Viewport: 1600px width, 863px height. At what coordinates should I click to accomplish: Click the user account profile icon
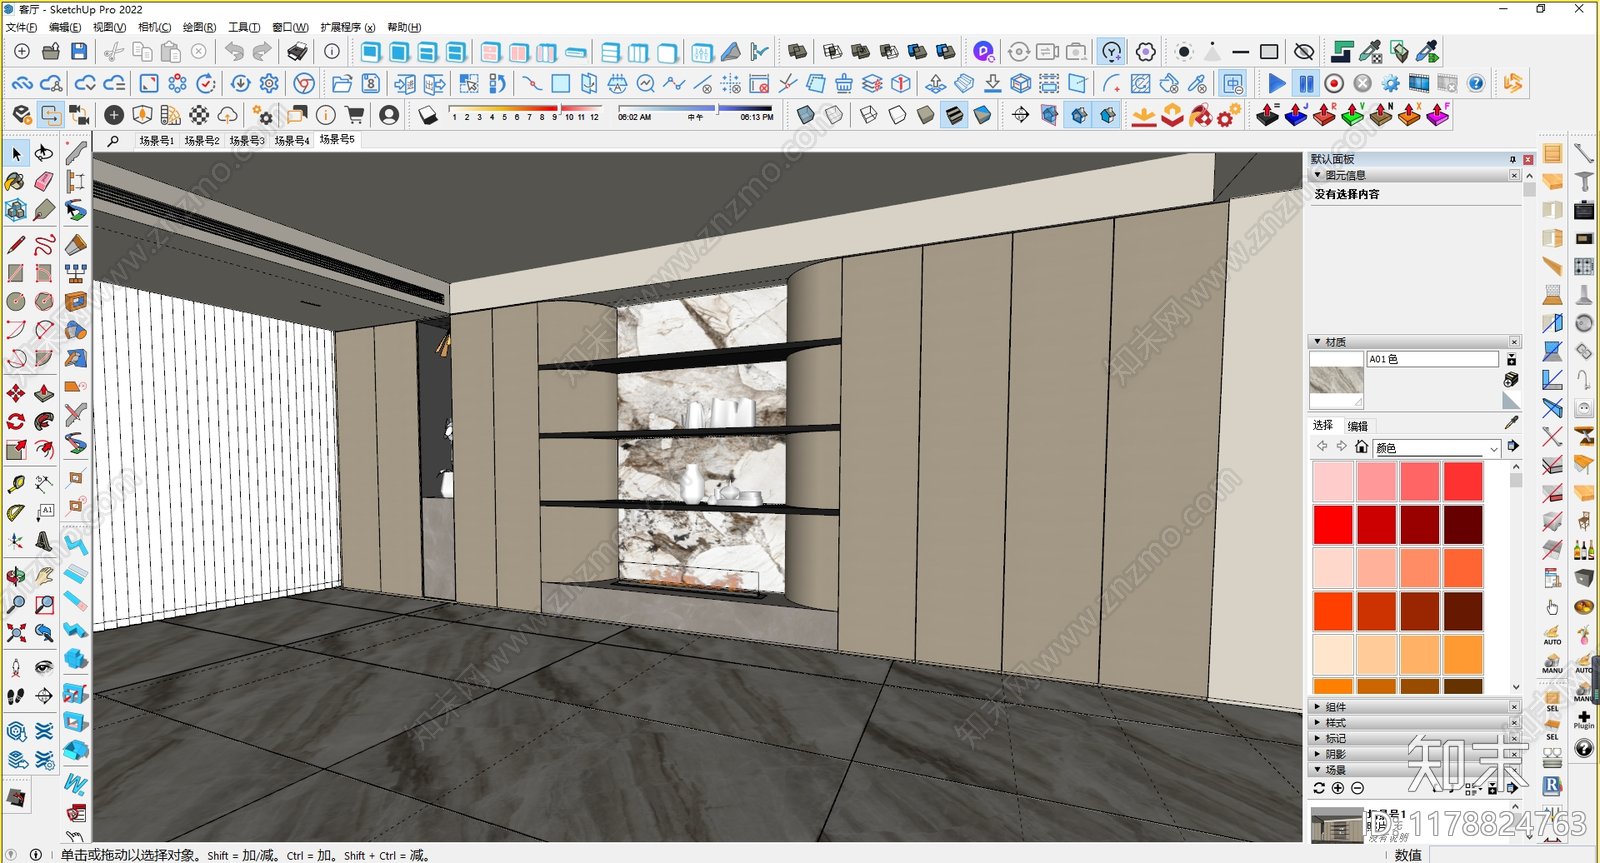(389, 115)
